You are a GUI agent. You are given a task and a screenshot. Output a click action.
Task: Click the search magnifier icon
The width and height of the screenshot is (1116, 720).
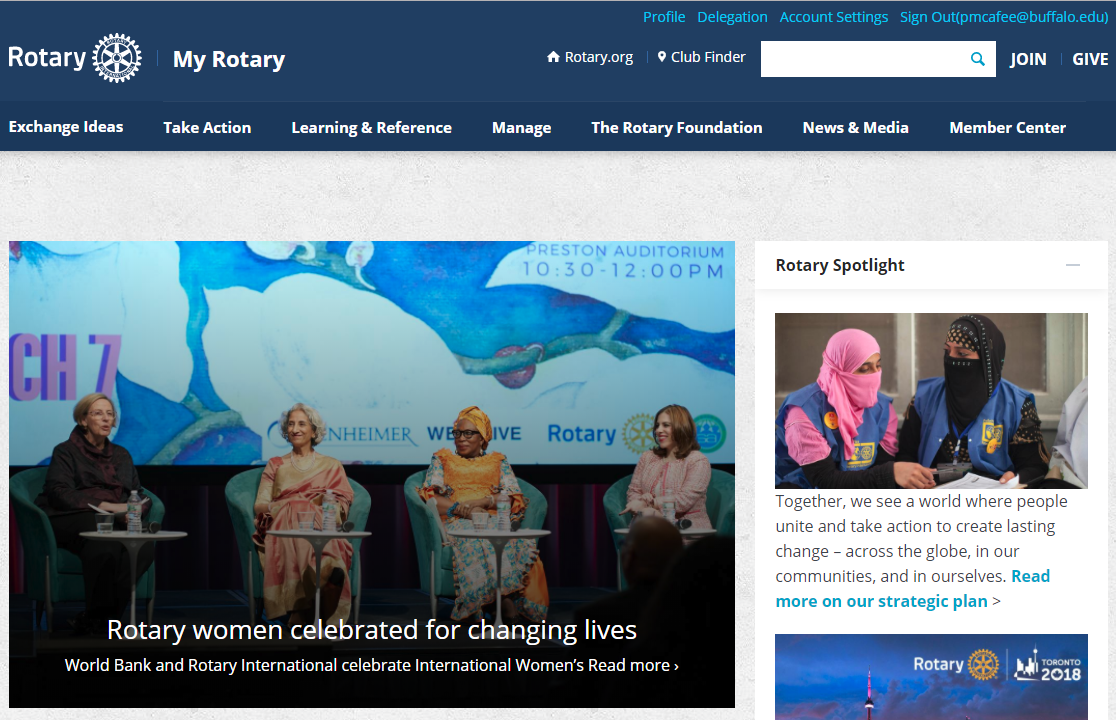click(977, 59)
